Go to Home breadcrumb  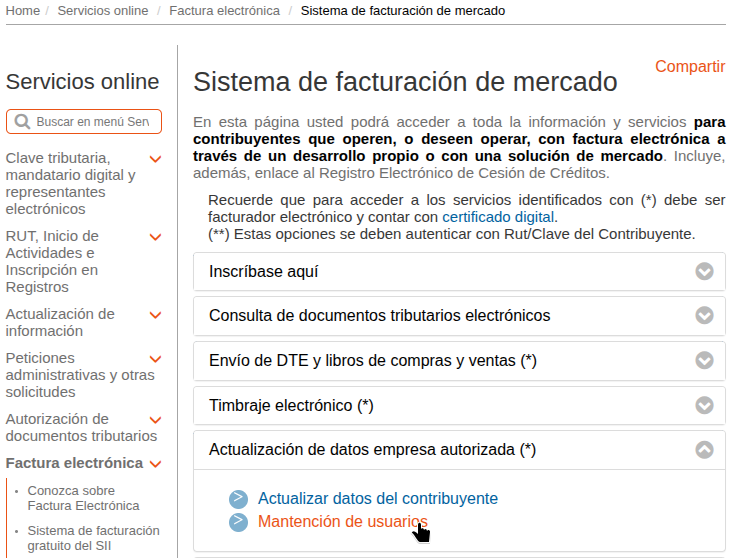point(22,11)
